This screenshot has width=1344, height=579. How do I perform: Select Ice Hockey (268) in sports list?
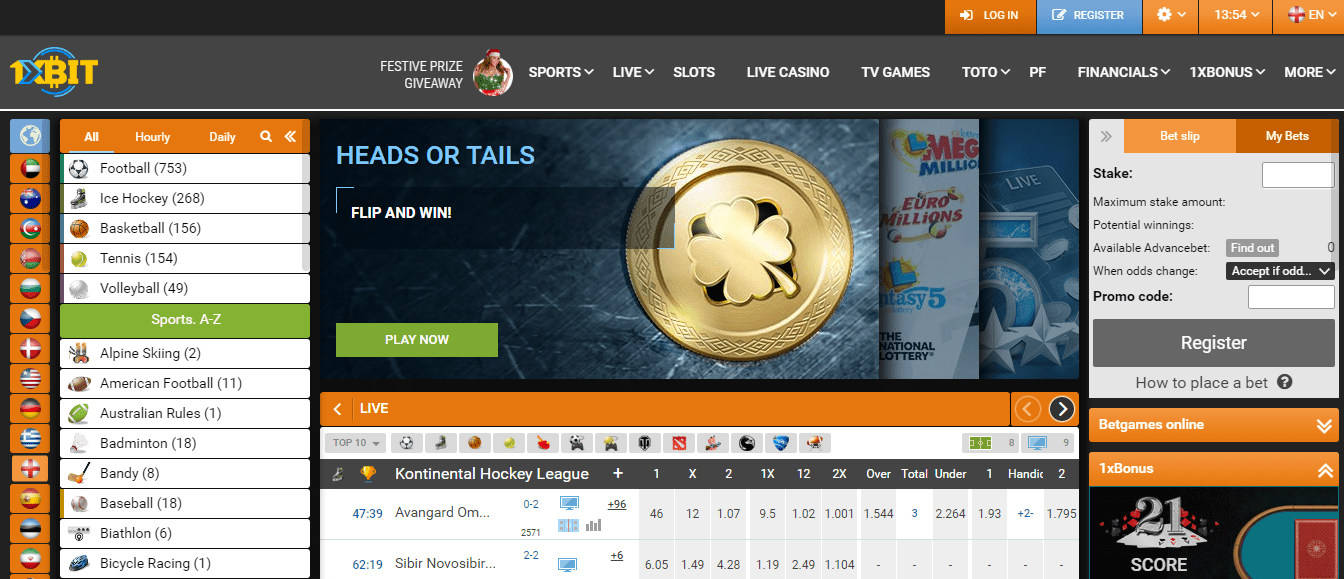point(185,198)
